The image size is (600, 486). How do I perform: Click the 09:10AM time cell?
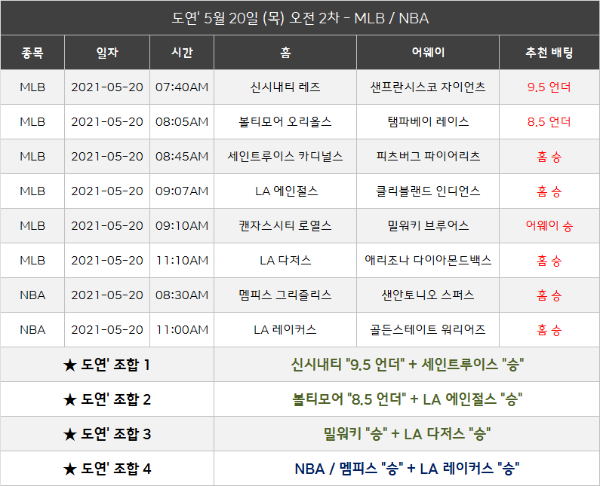tap(182, 226)
